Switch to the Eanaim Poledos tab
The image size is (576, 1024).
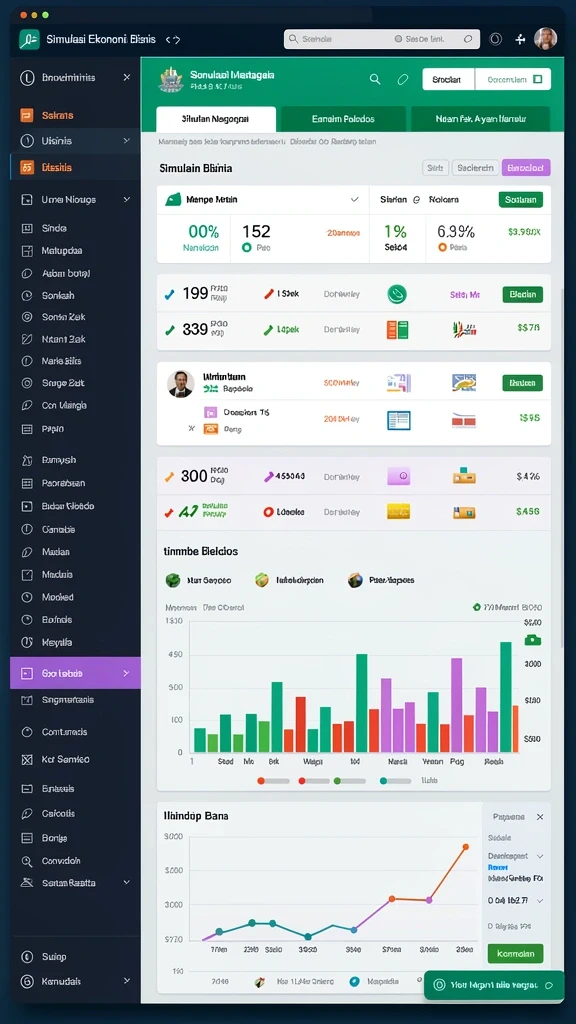pyautogui.click(x=343, y=120)
